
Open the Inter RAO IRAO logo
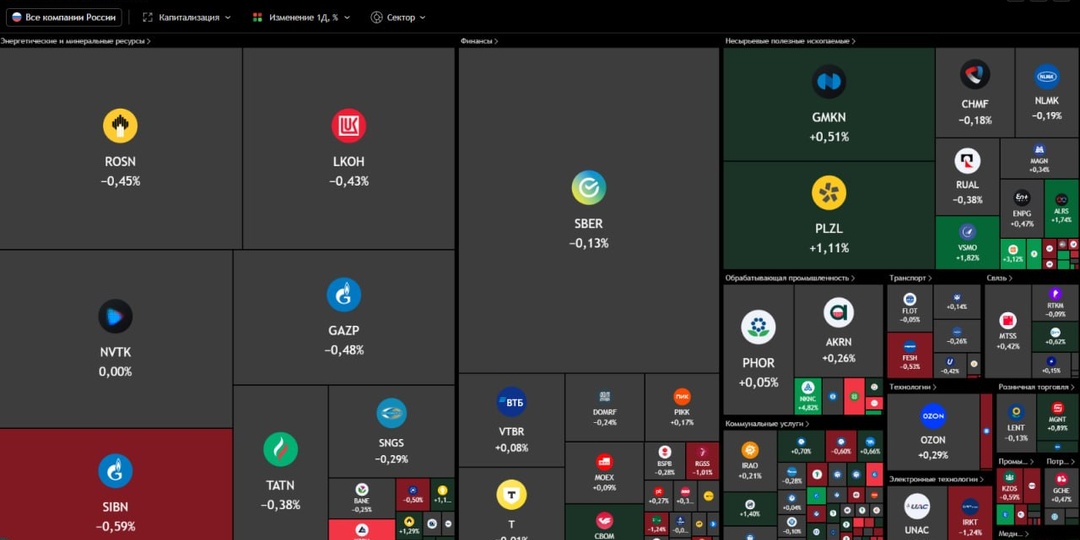[750, 450]
